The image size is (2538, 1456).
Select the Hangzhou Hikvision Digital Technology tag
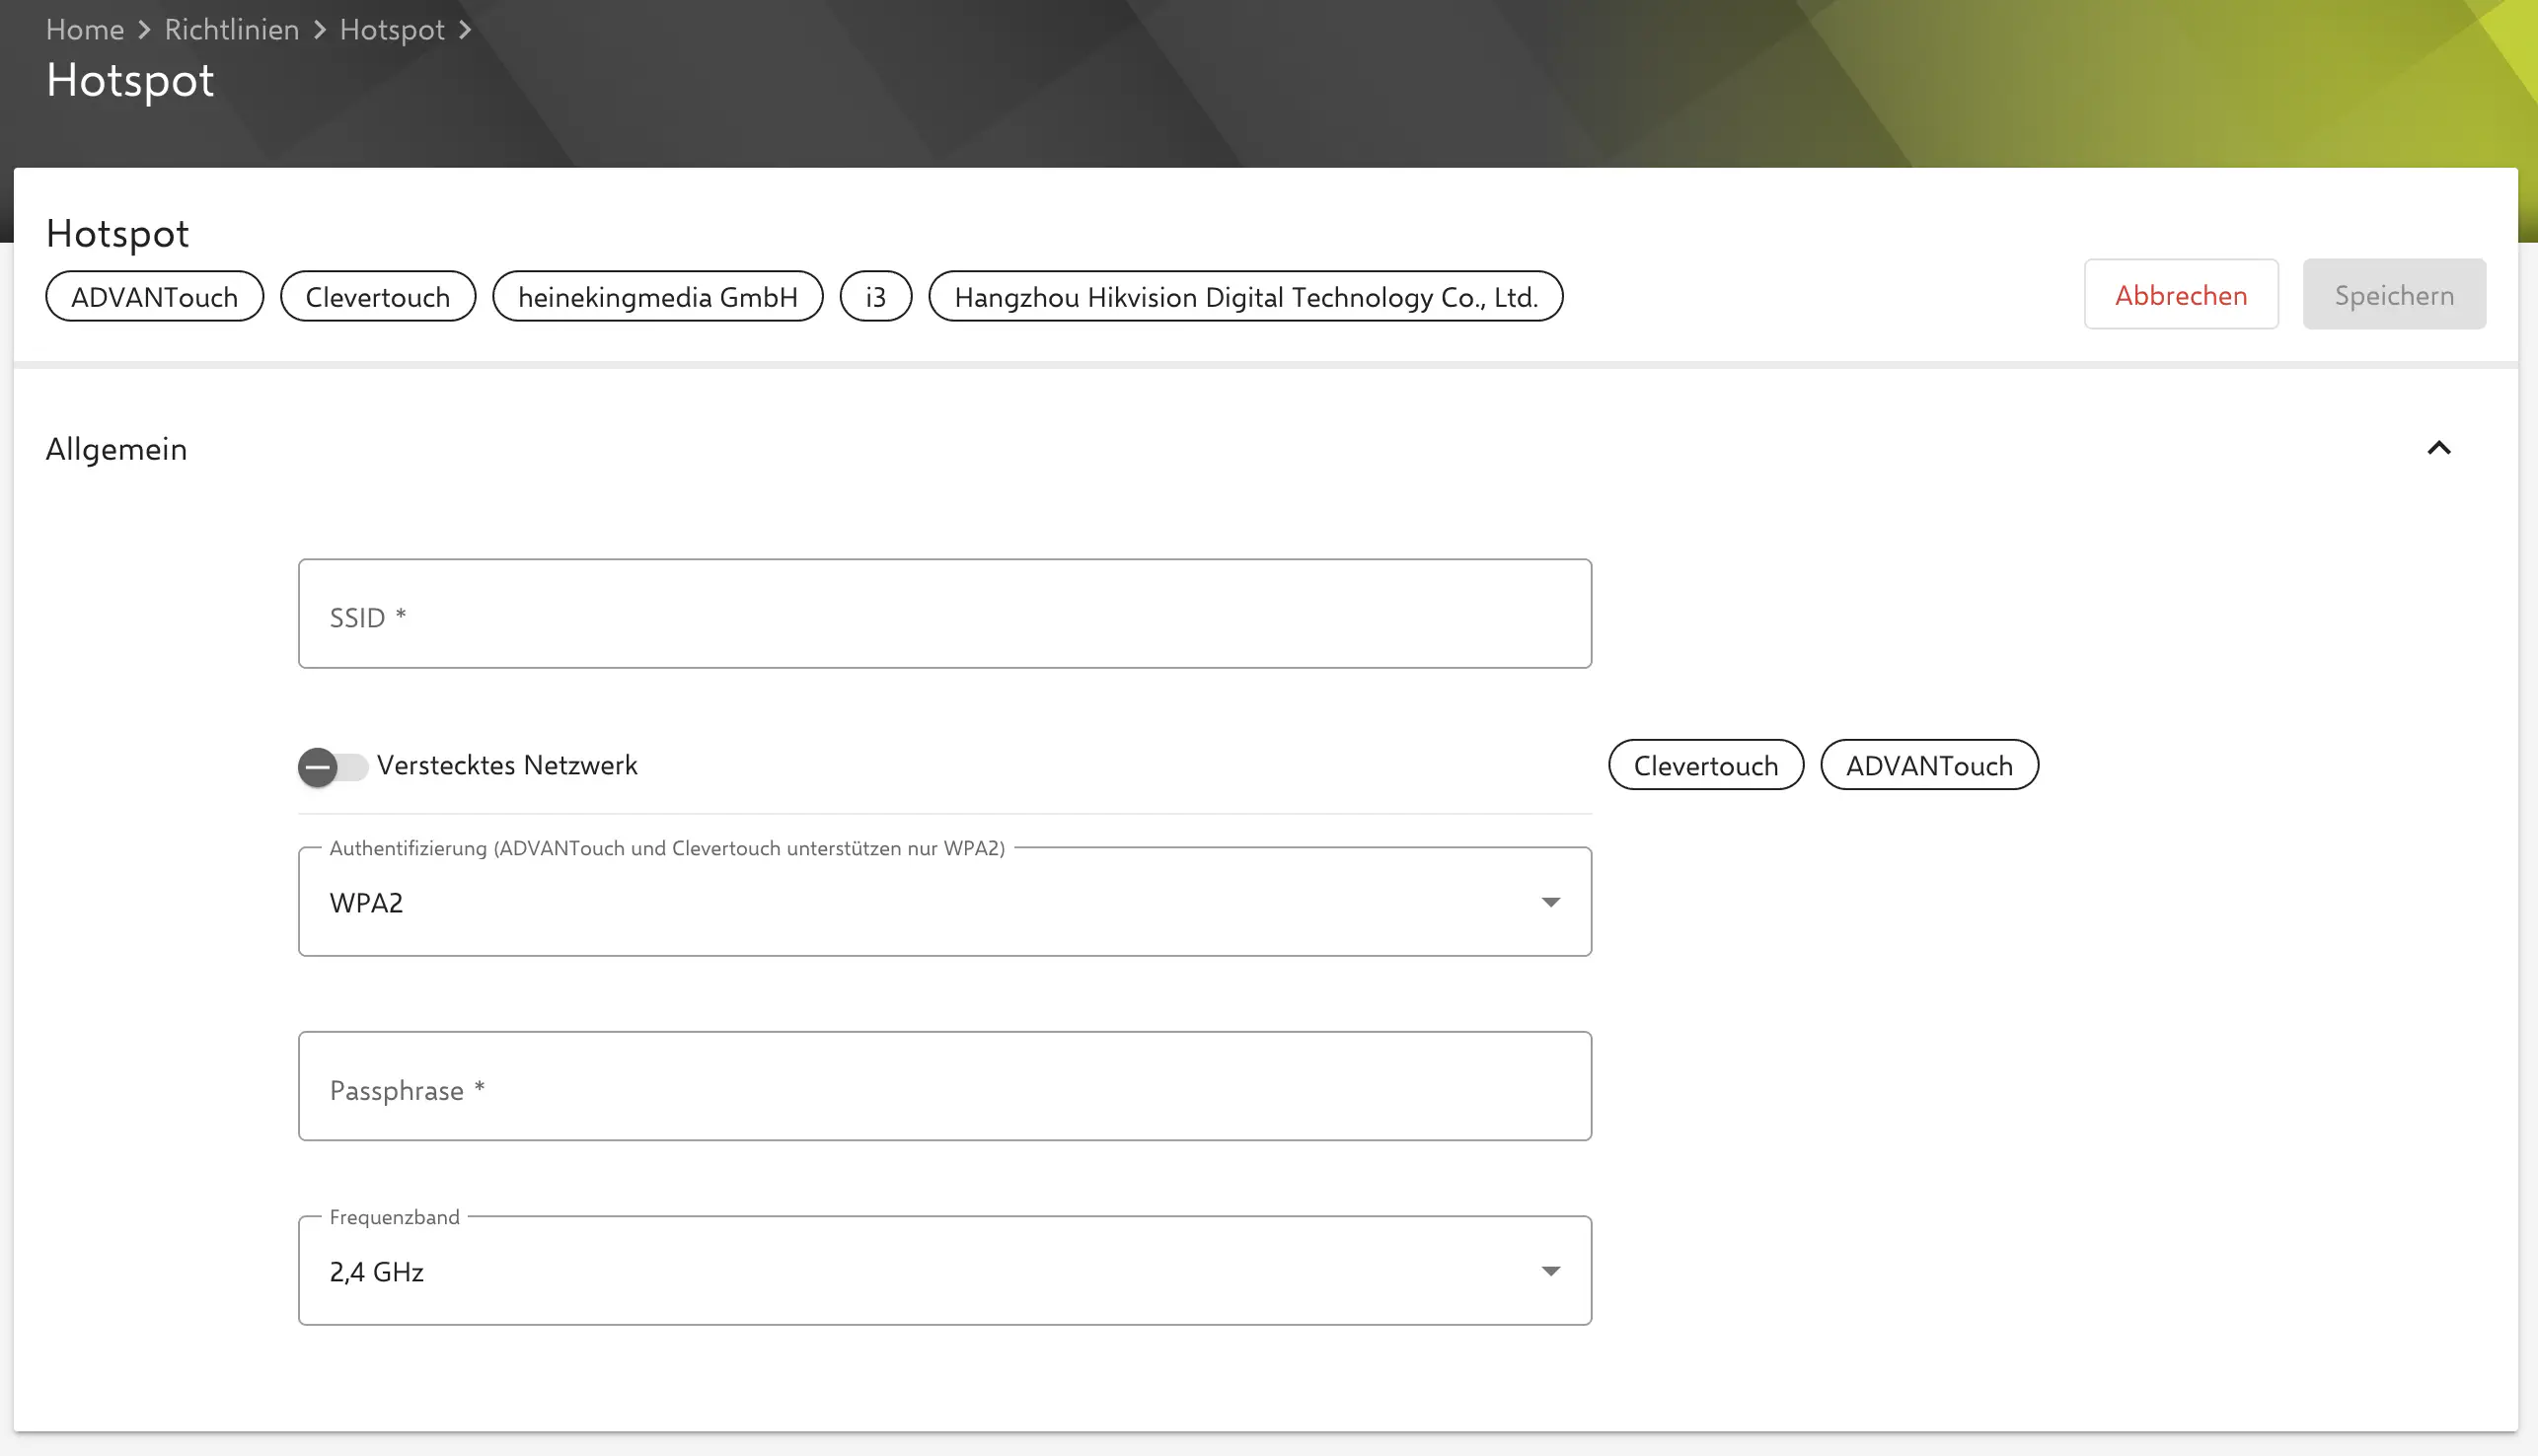[x=1245, y=297]
